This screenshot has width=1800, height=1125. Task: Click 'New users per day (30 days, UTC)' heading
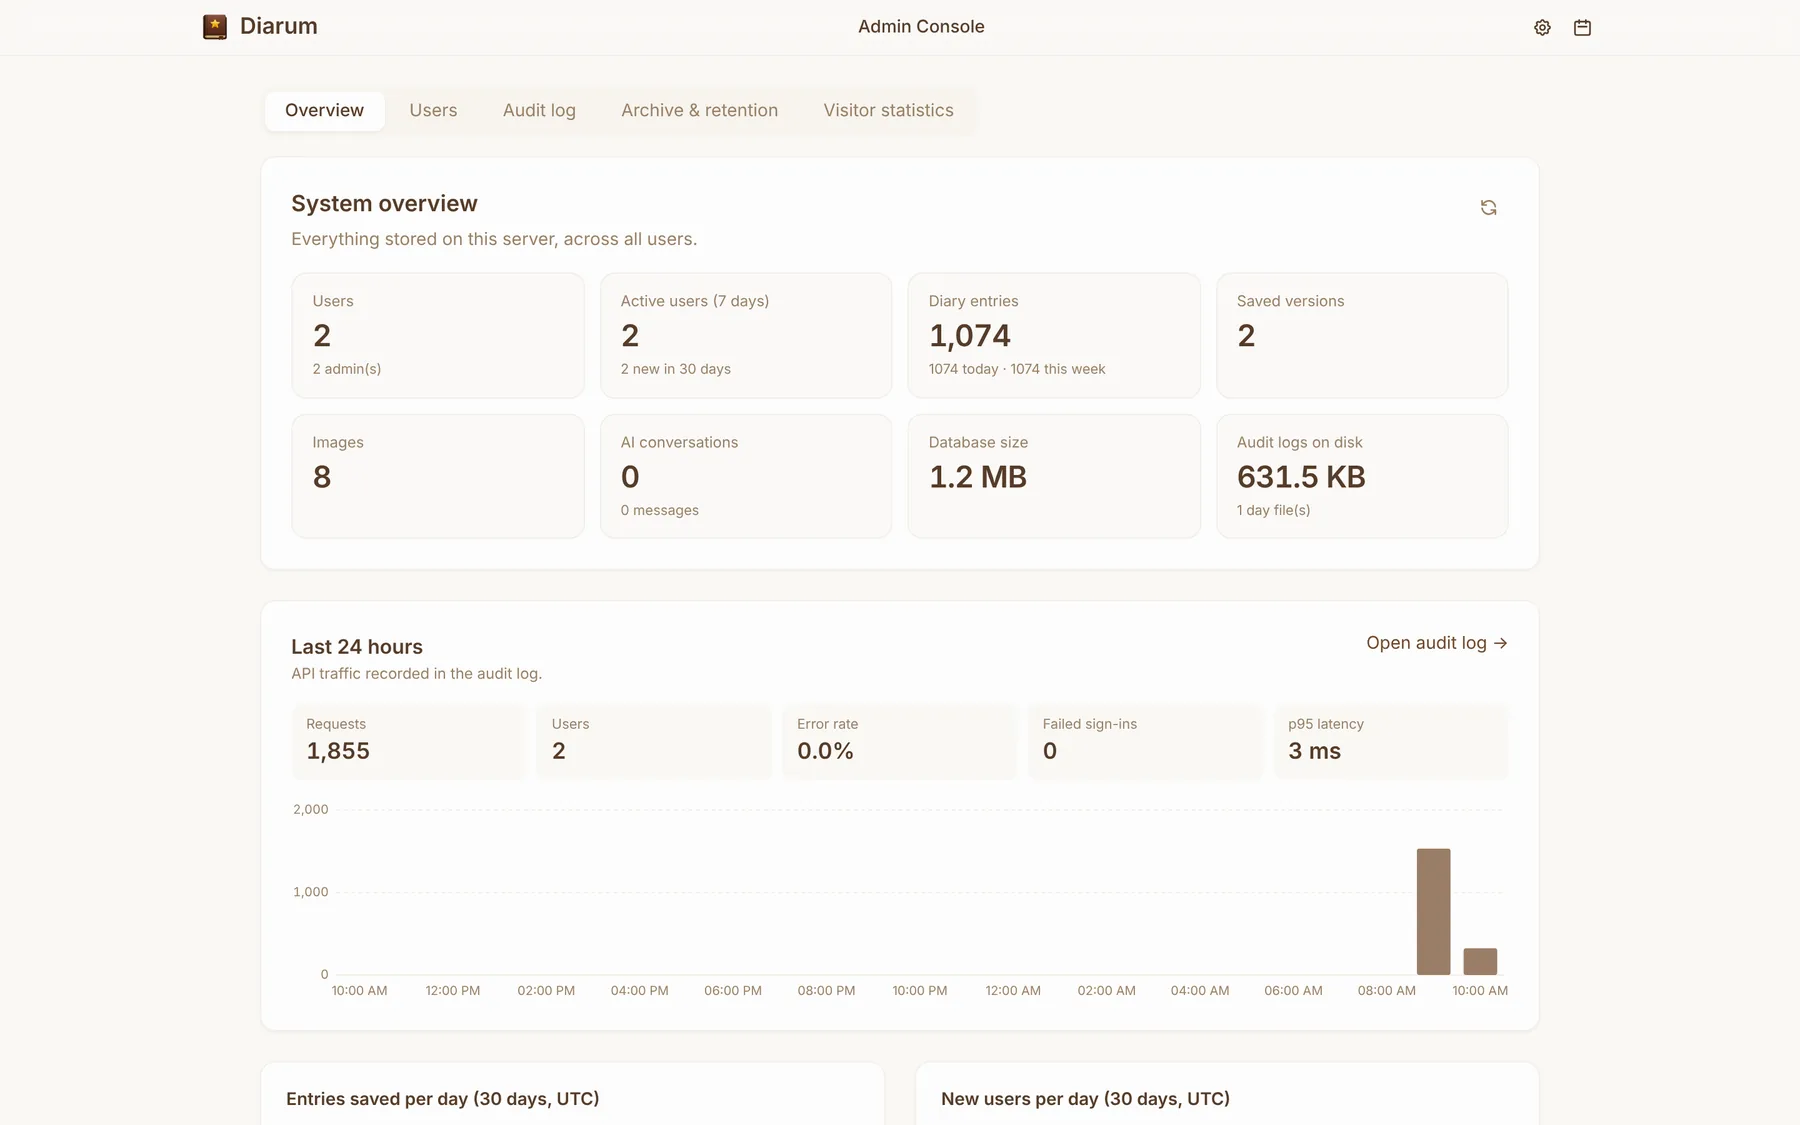[1085, 1099]
